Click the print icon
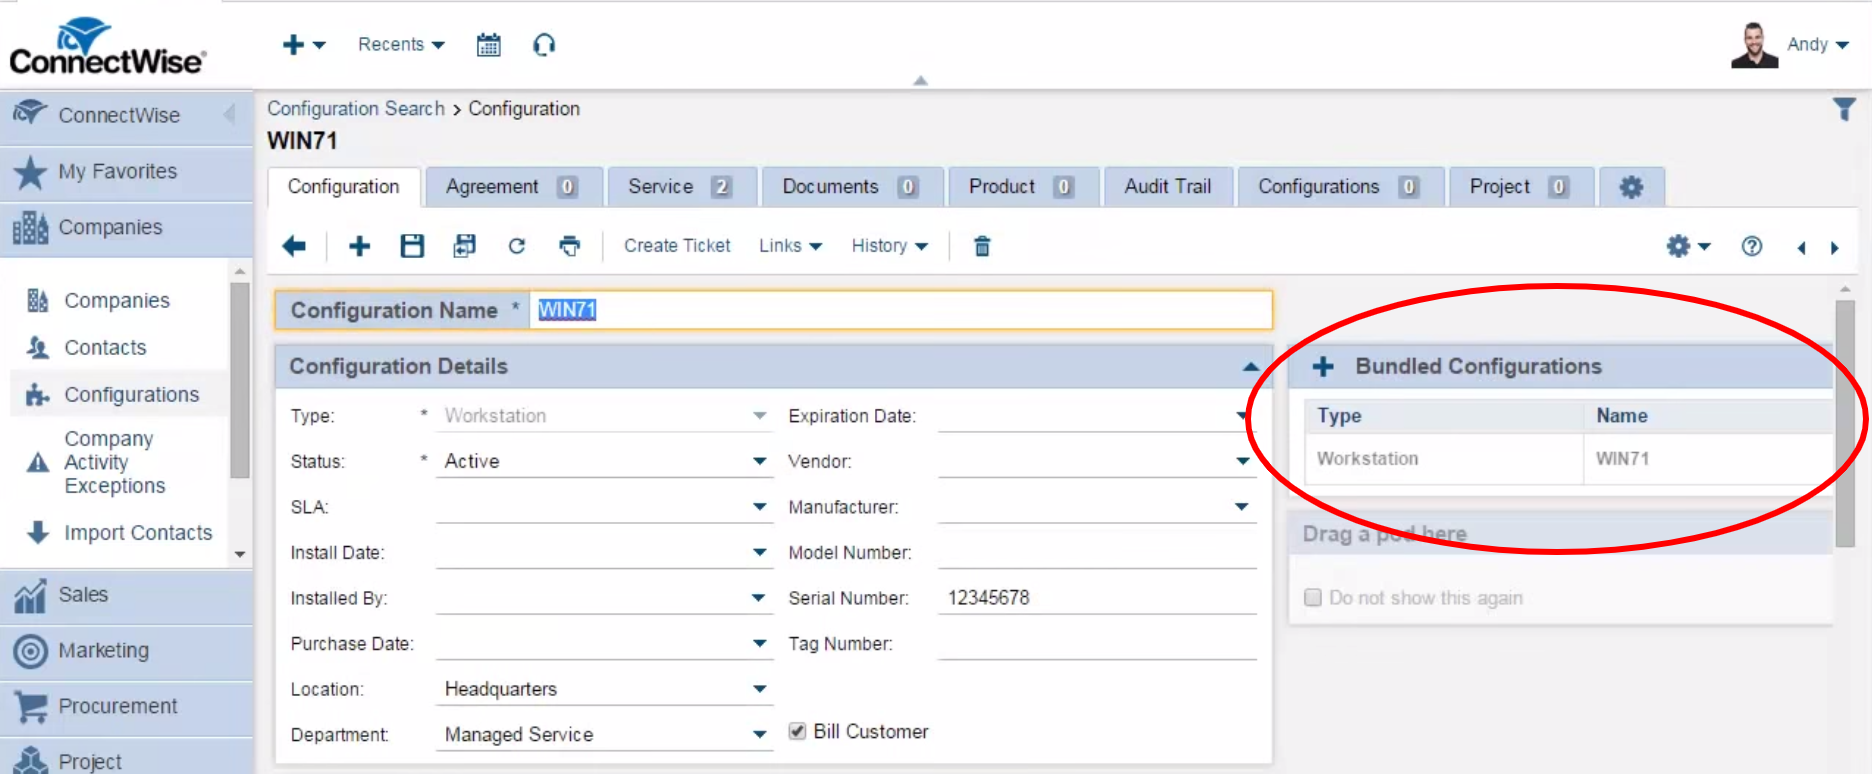The image size is (1872, 774). (x=569, y=246)
